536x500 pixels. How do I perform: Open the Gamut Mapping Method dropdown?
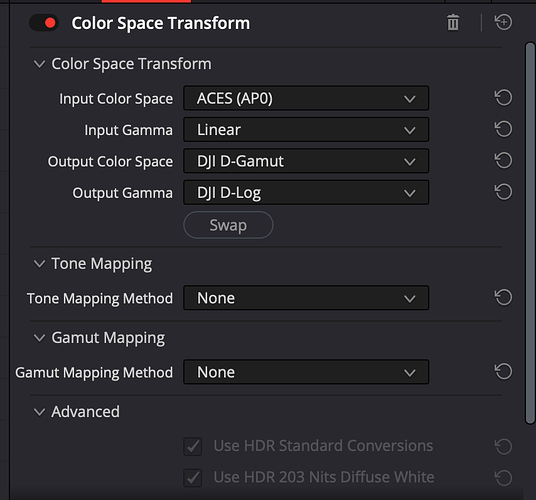click(306, 371)
